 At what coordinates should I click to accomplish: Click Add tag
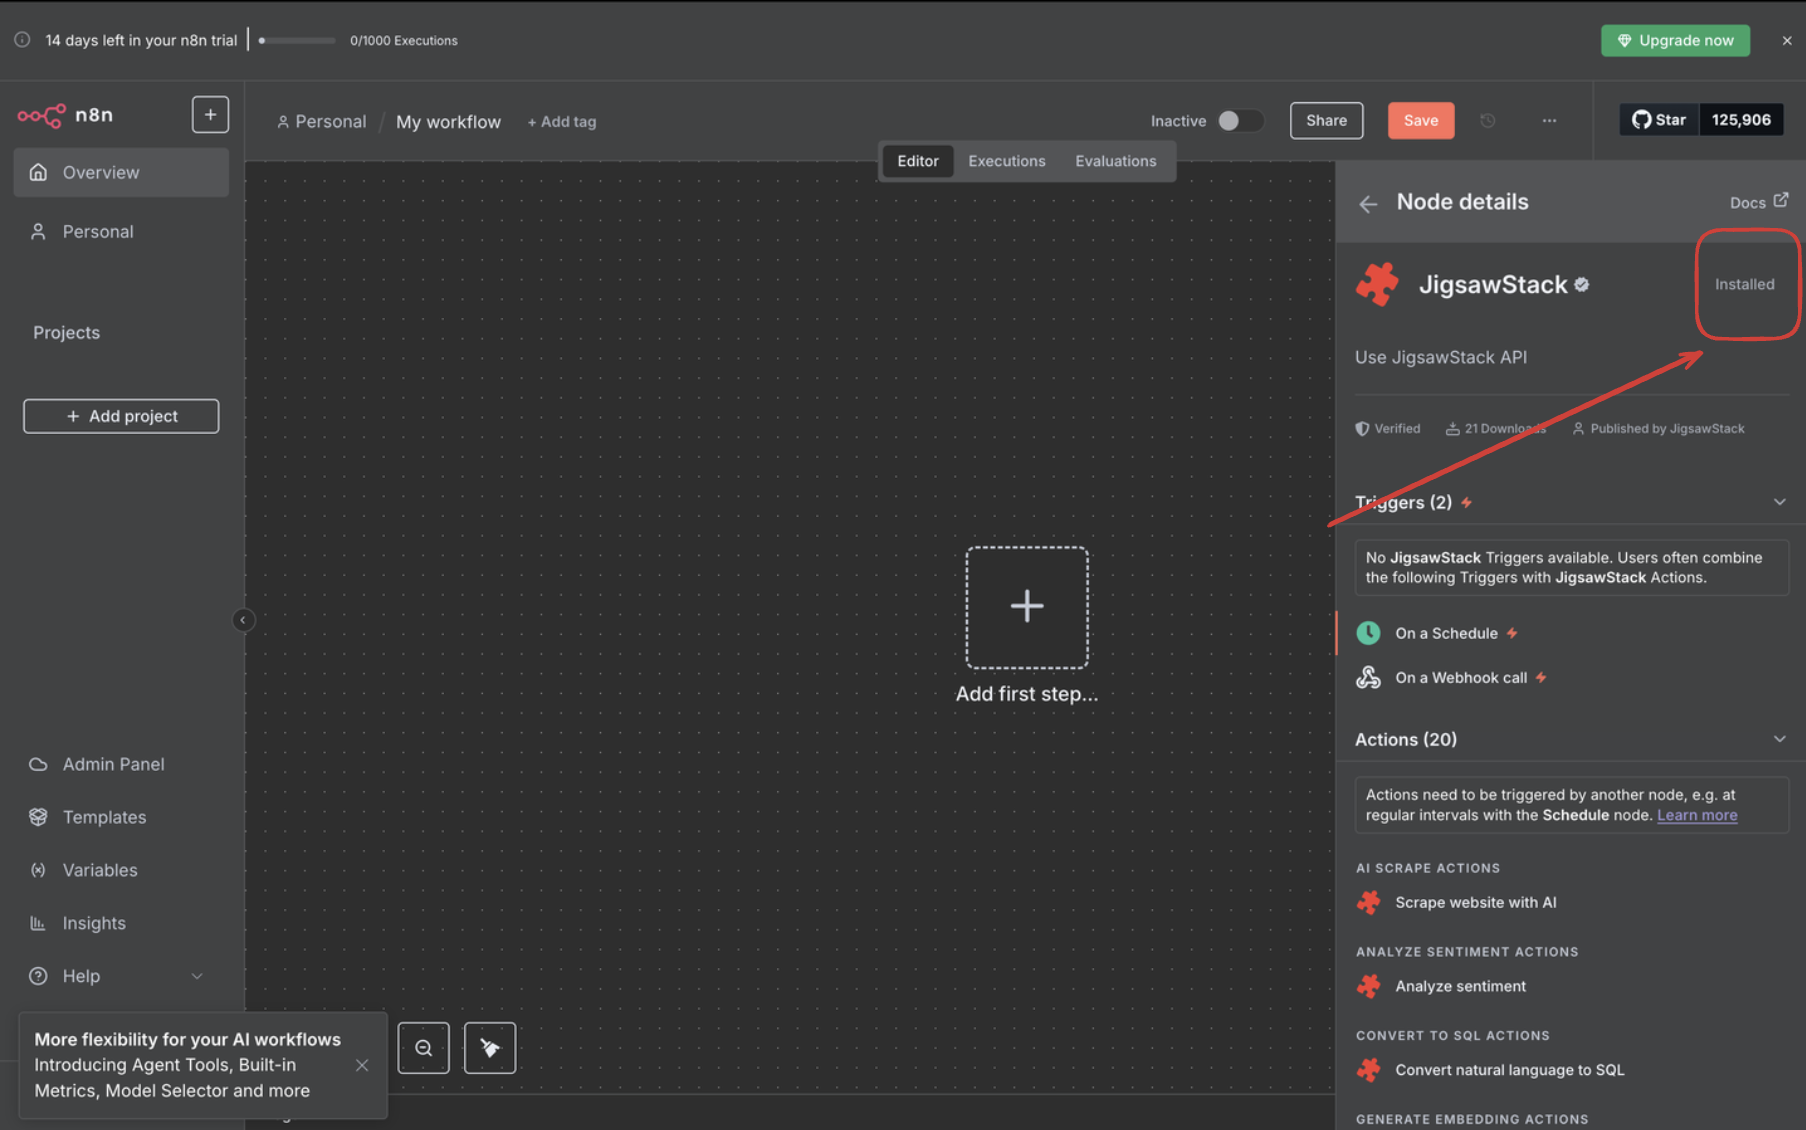tap(562, 121)
